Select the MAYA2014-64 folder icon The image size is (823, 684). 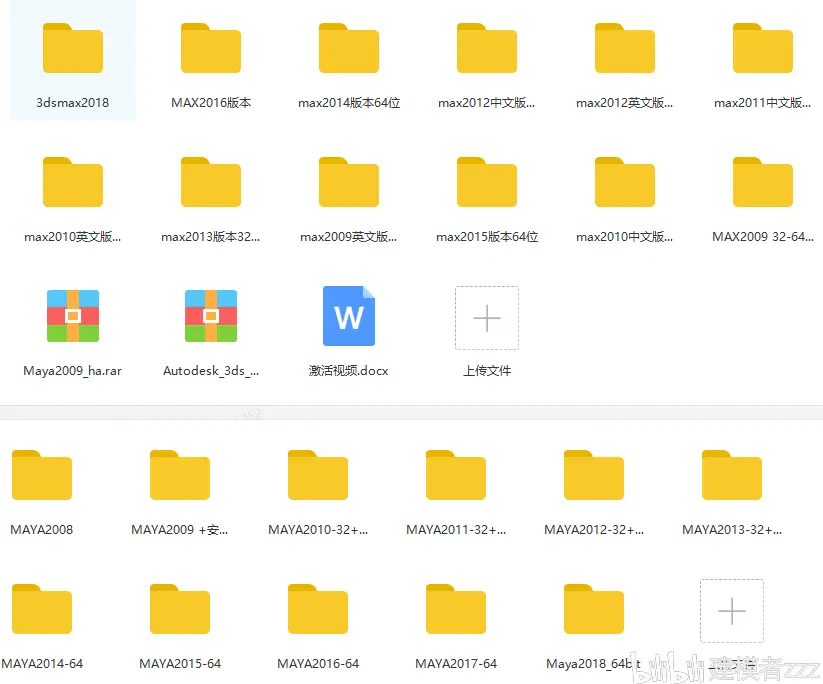click(x=42, y=609)
